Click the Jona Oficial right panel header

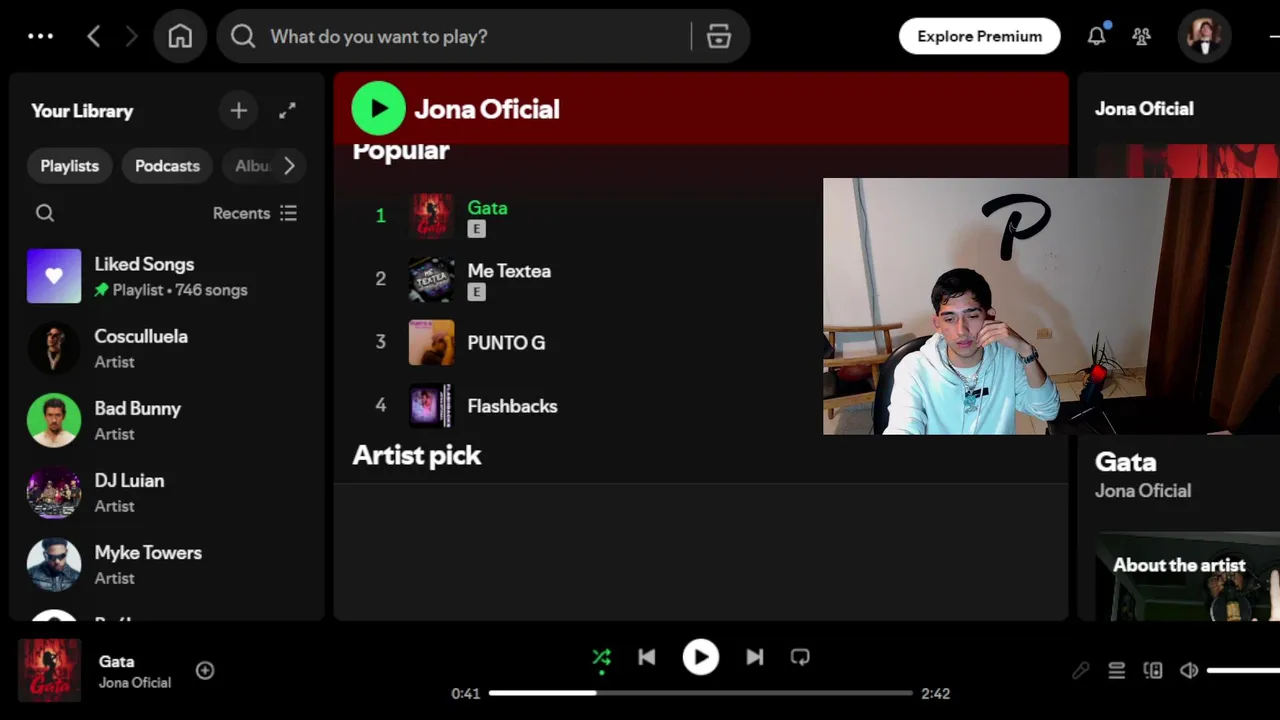(x=1144, y=109)
